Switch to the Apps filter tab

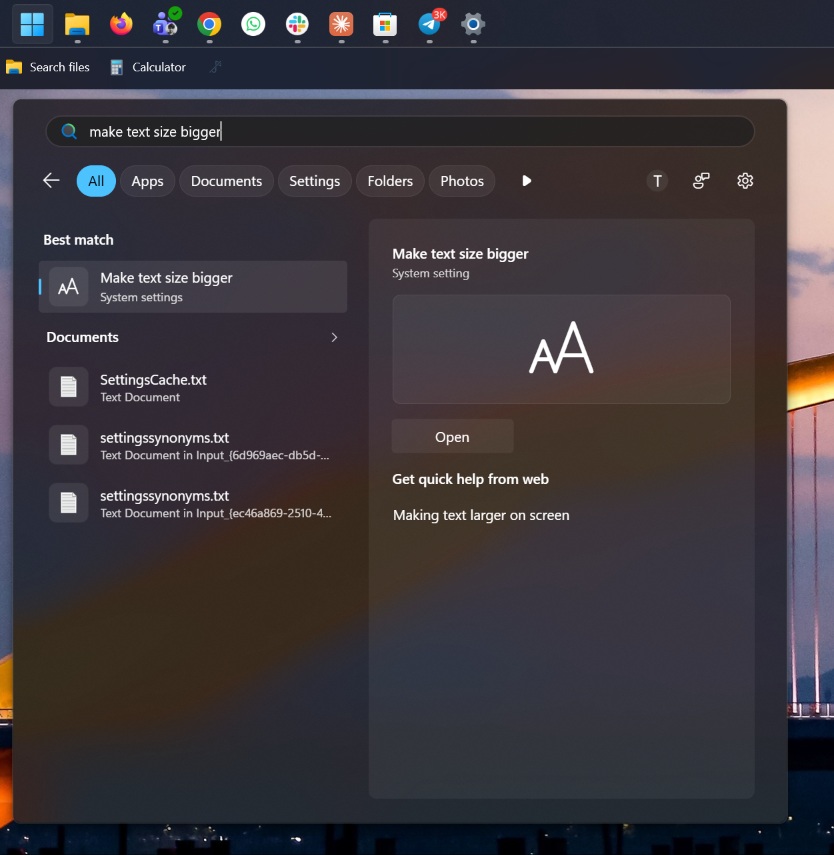(x=147, y=181)
